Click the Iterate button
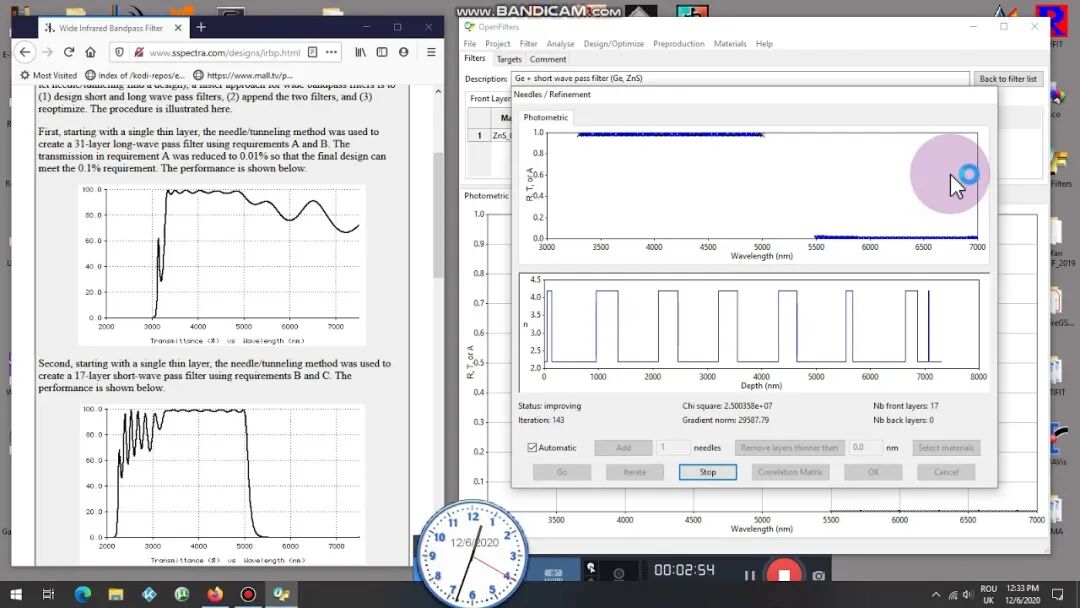Viewport: 1080px width, 608px height. 634,472
